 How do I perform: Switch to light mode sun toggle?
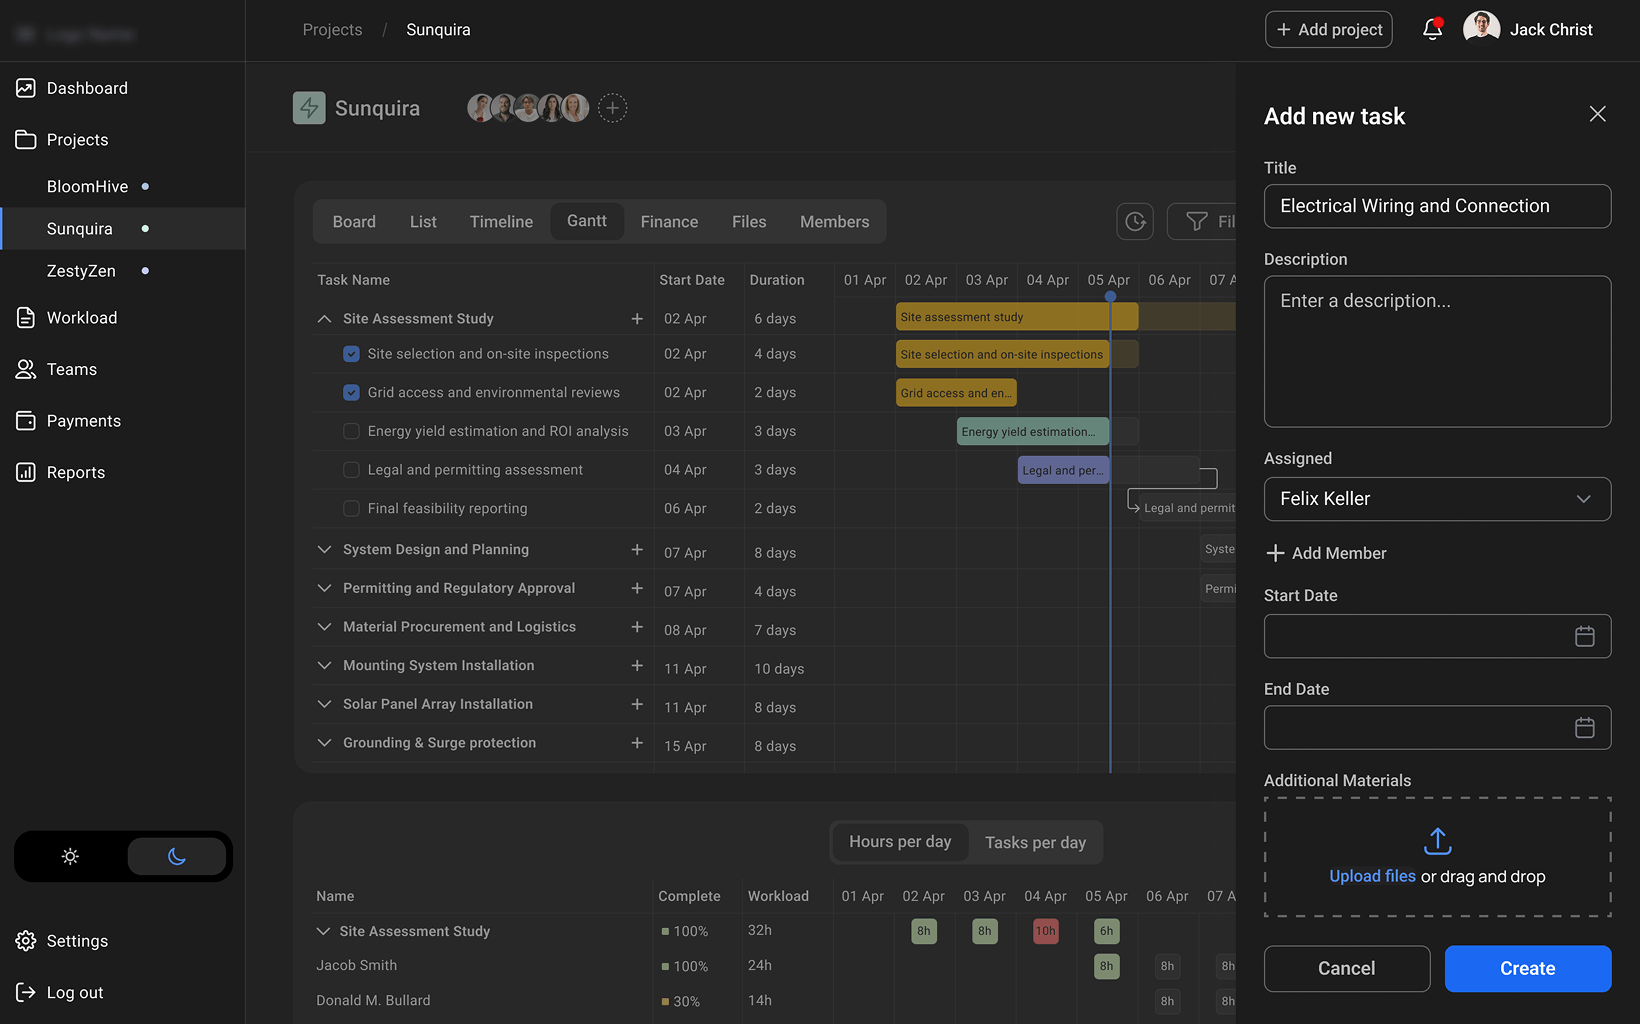(70, 856)
